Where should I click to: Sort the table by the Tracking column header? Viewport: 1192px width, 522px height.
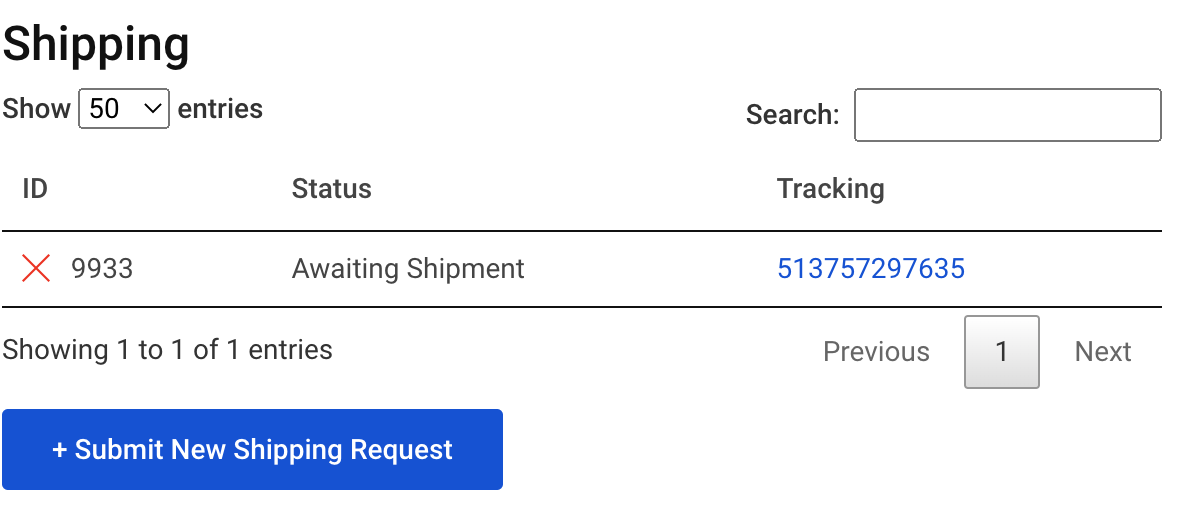[830, 189]
